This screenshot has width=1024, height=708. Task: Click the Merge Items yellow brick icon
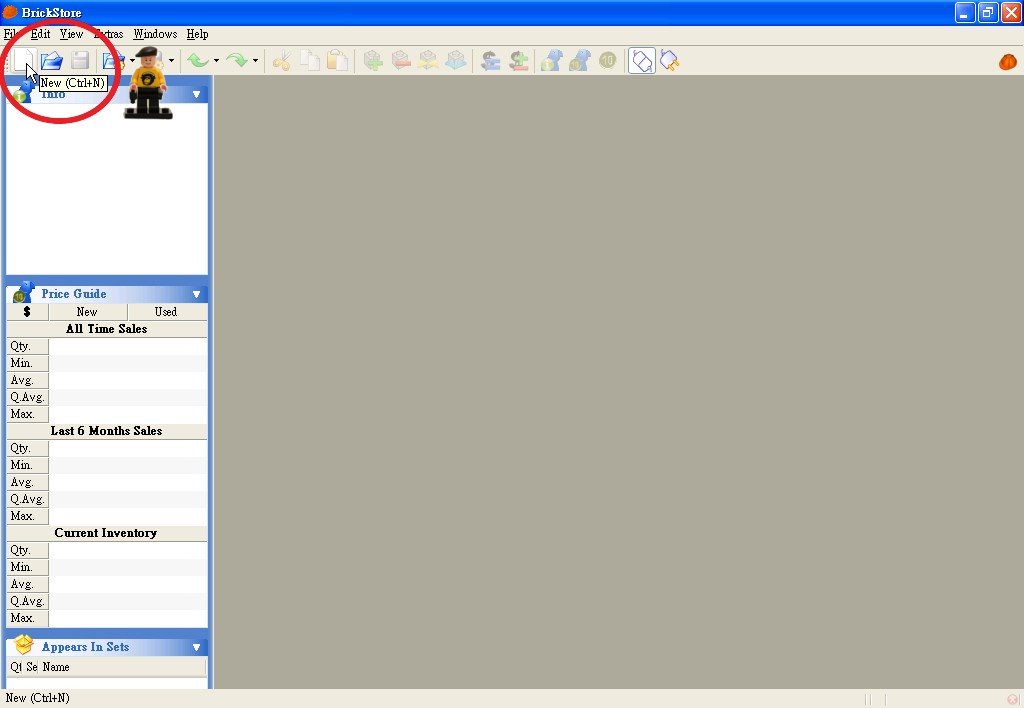click(x=428, y=61)
